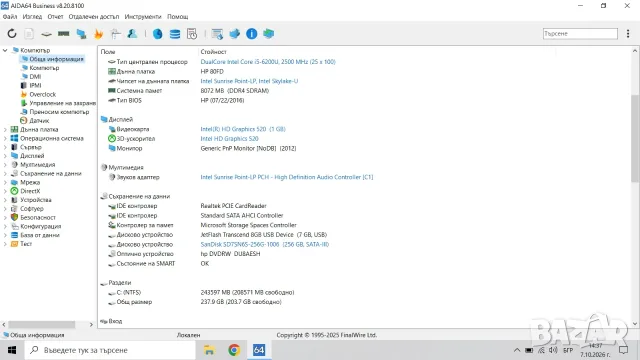Open the Отчет menu
The height and width of the screenshot is (360, 640).
click(x=56, y=17)
